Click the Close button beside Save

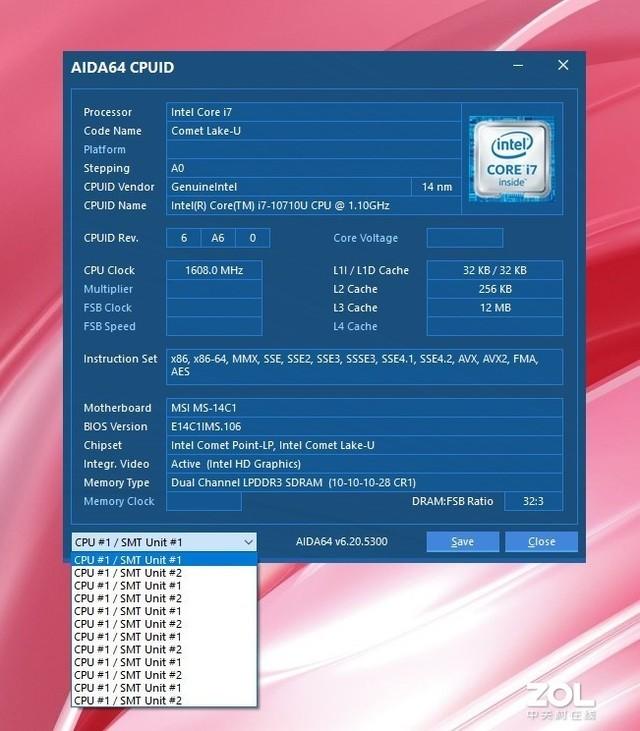coord(541,542)
